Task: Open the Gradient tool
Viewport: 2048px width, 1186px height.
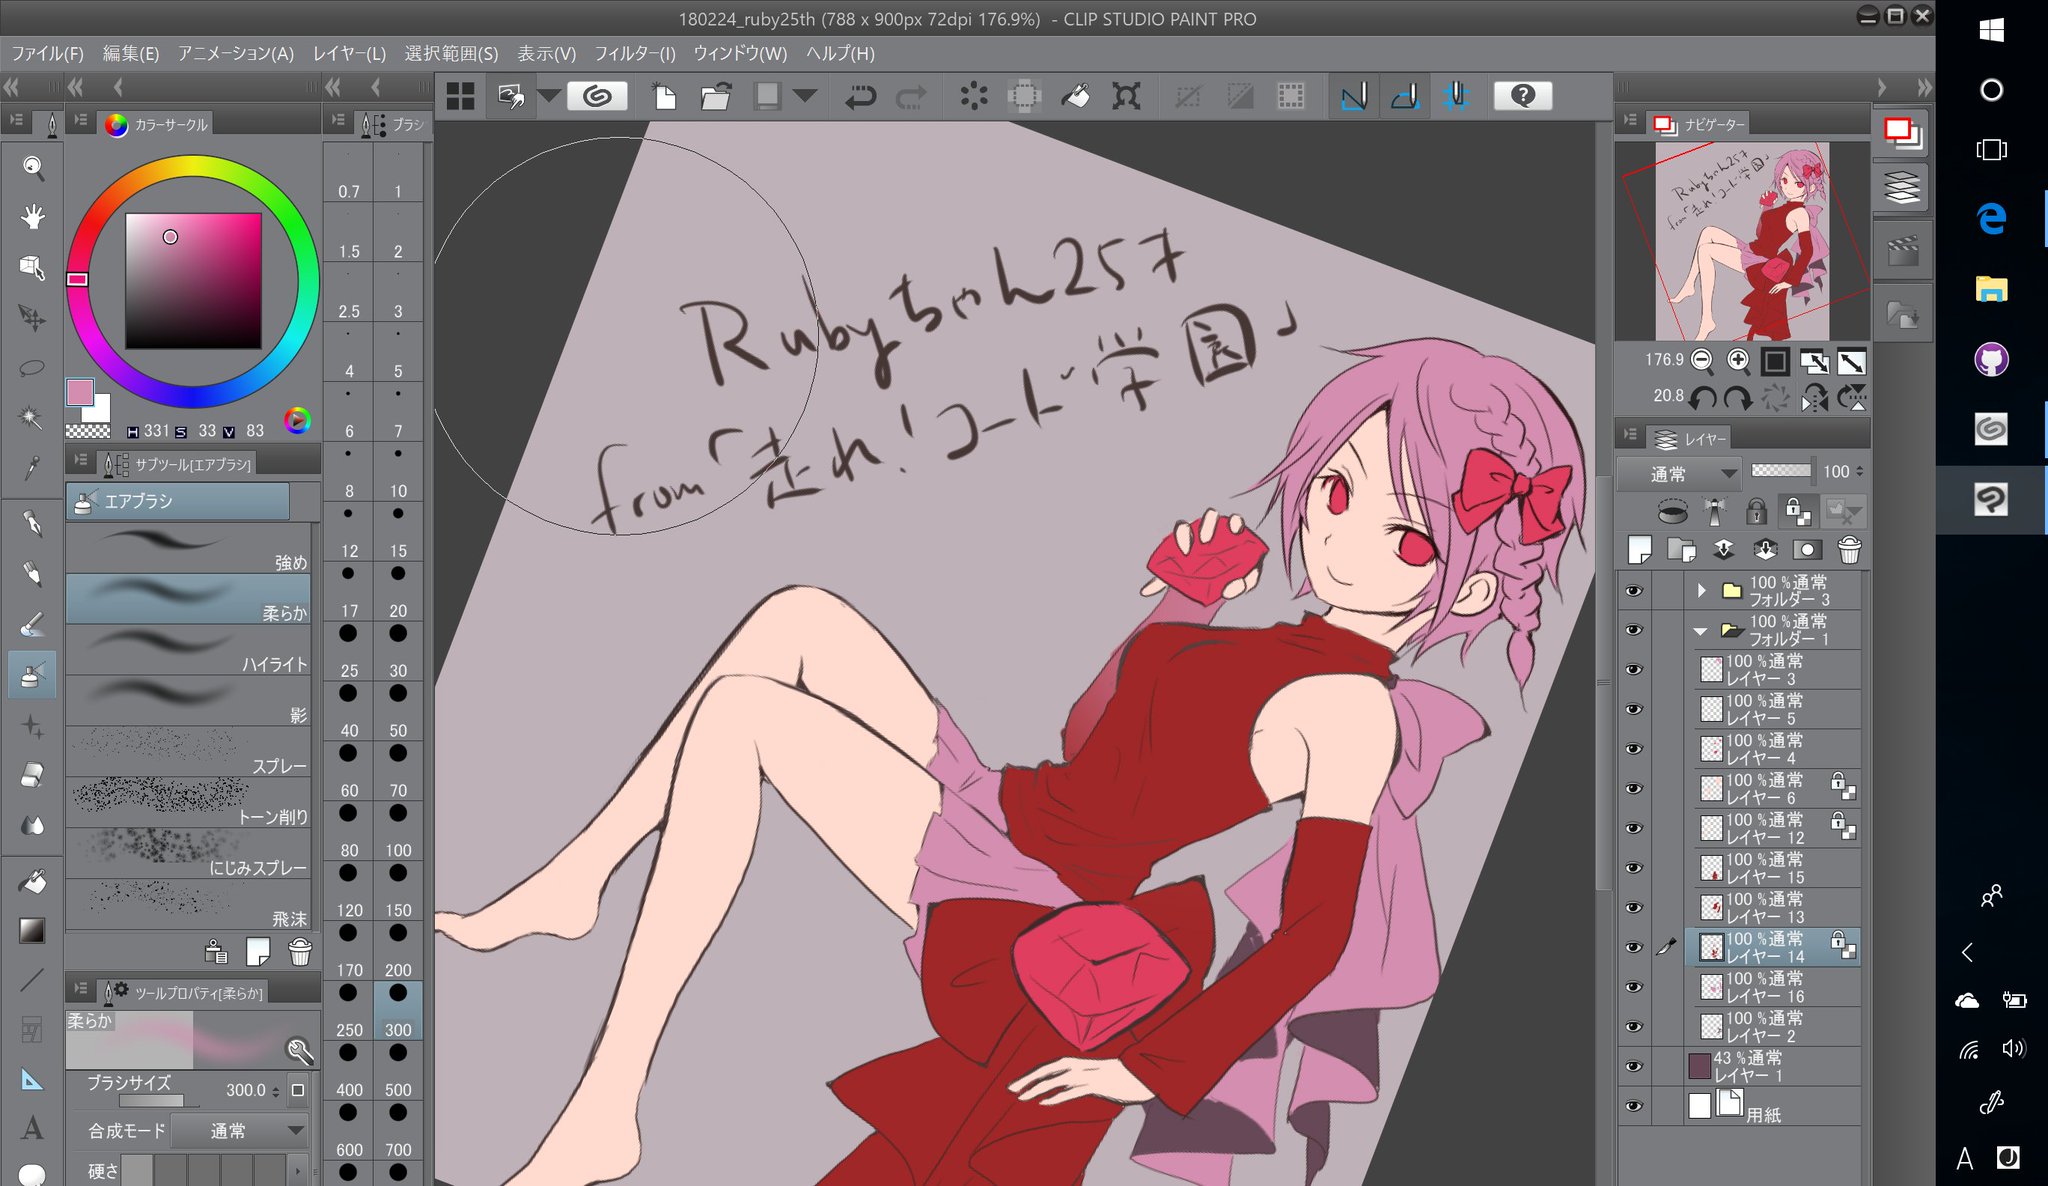Action: (32, 929)
